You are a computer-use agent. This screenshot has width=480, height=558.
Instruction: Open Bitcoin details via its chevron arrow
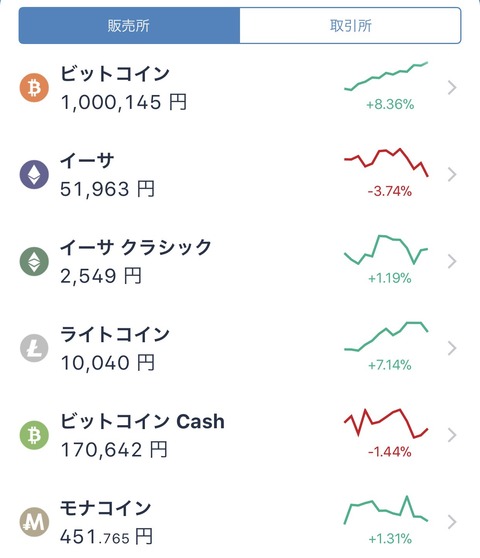(452, 88)
